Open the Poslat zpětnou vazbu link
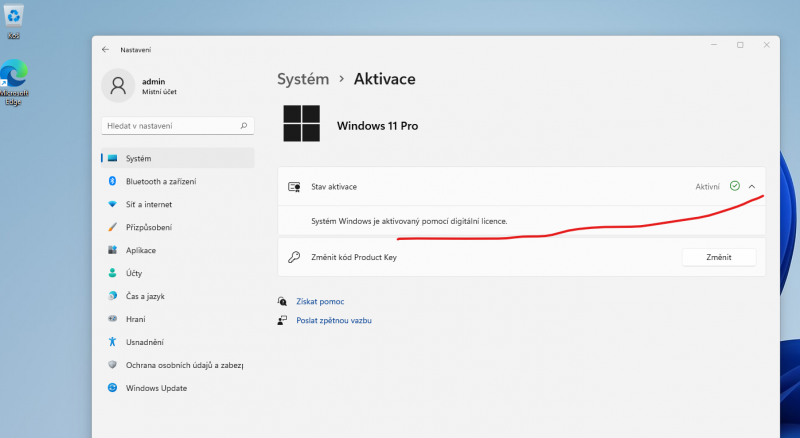Image resolution: width=800 pixels, height=438 pixels. pos(334,321)
